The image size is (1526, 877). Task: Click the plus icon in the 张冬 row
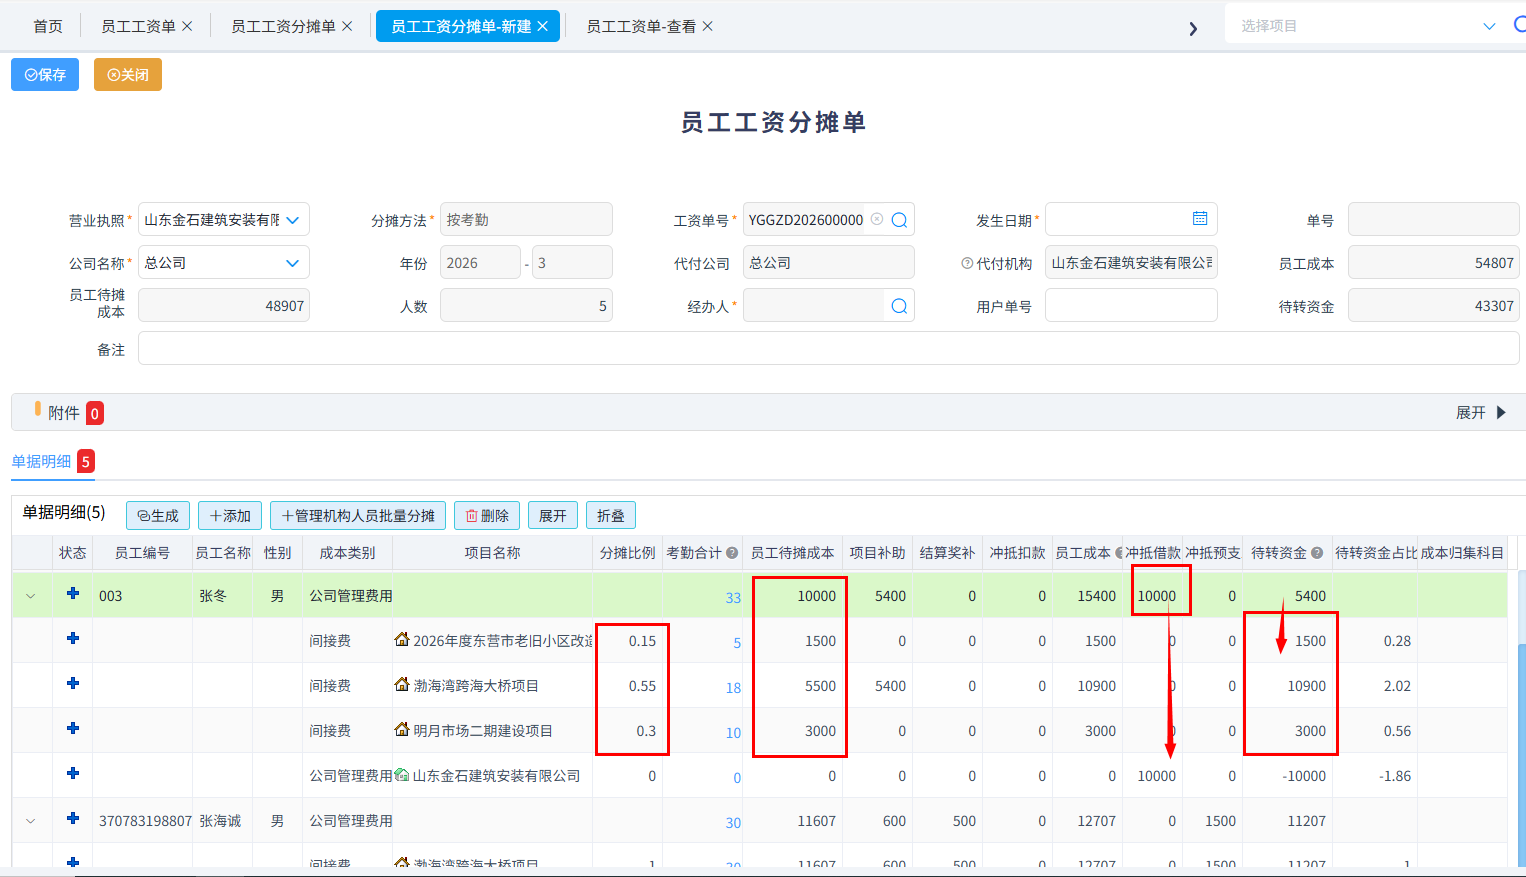click(73, 594)
